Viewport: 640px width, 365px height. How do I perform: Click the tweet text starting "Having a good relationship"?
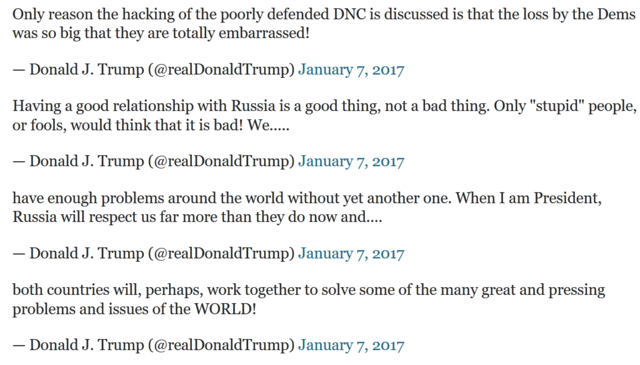(324, 116)
